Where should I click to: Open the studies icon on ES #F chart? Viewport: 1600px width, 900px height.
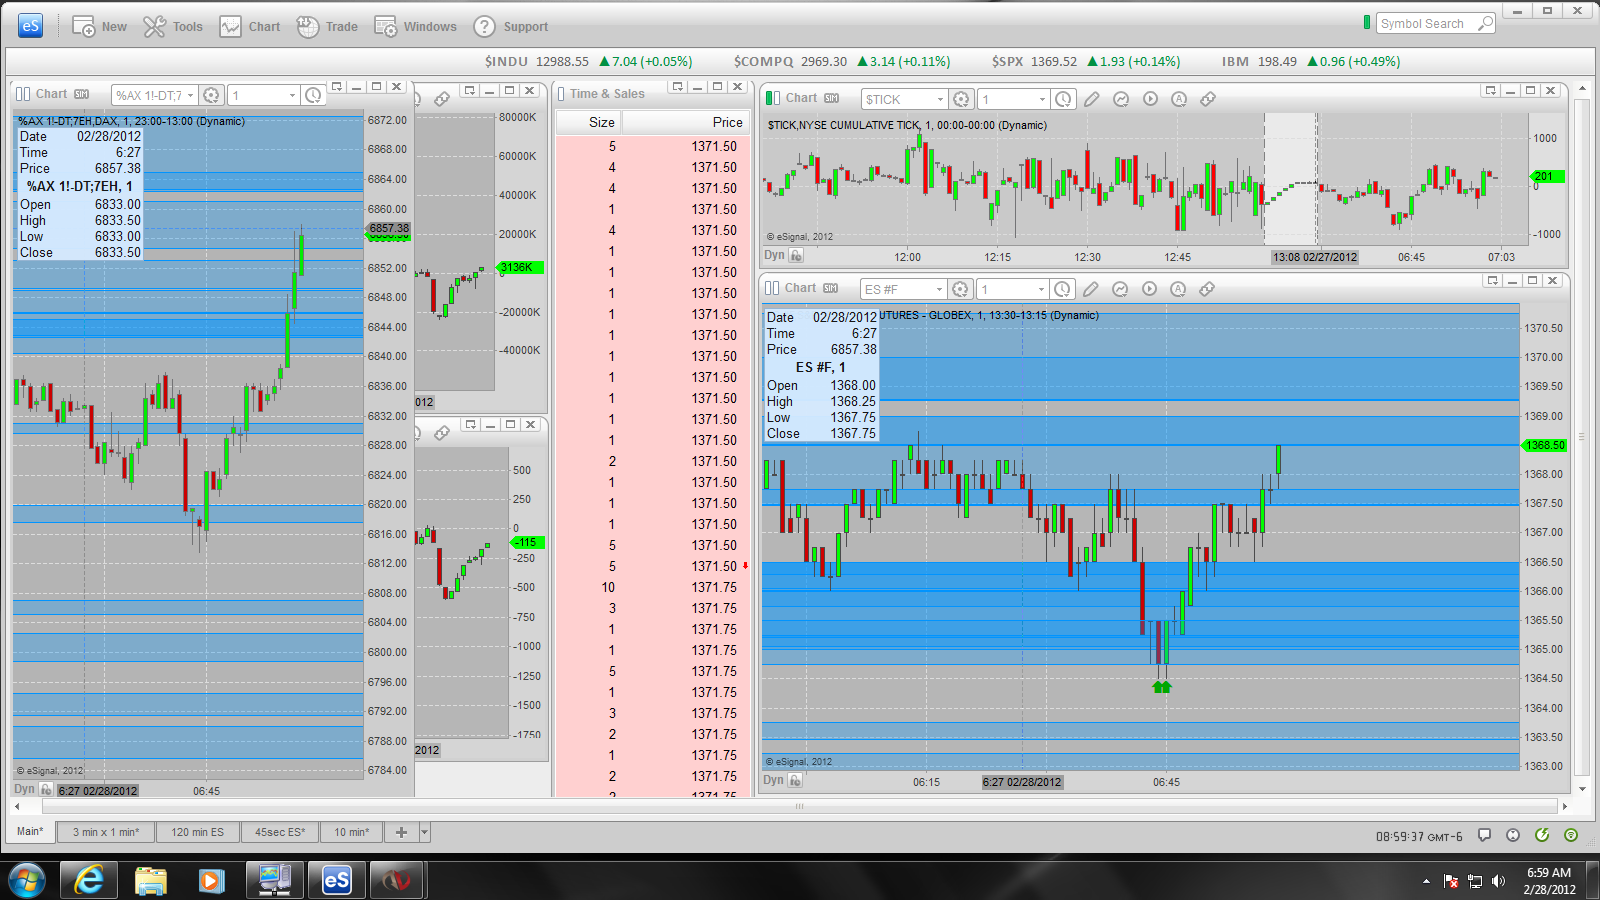pyautogui.click(x=1120, y=289)
